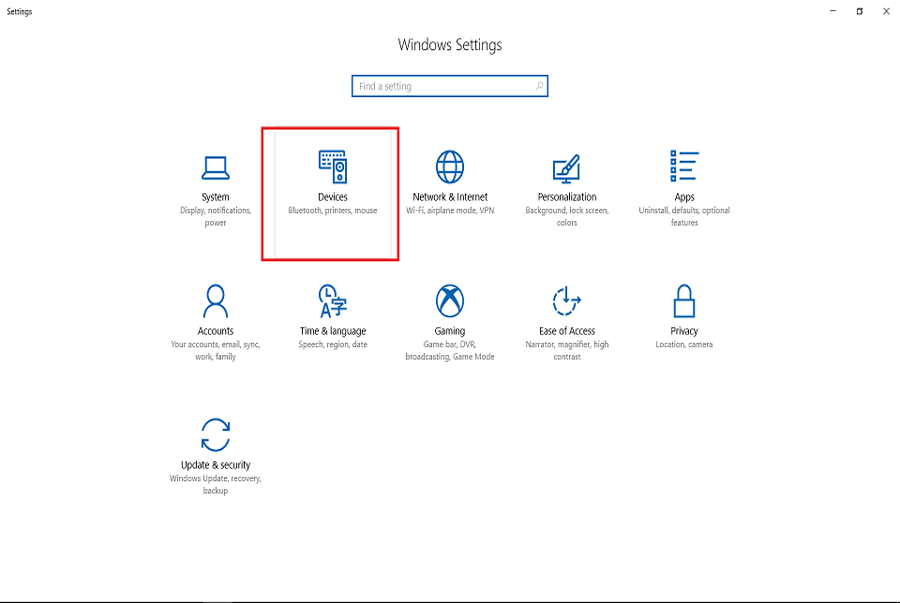Image resolution: width=900 pixels, height=603 pixels.
Task: Open the Apps list icon
Action: point(684,166)
